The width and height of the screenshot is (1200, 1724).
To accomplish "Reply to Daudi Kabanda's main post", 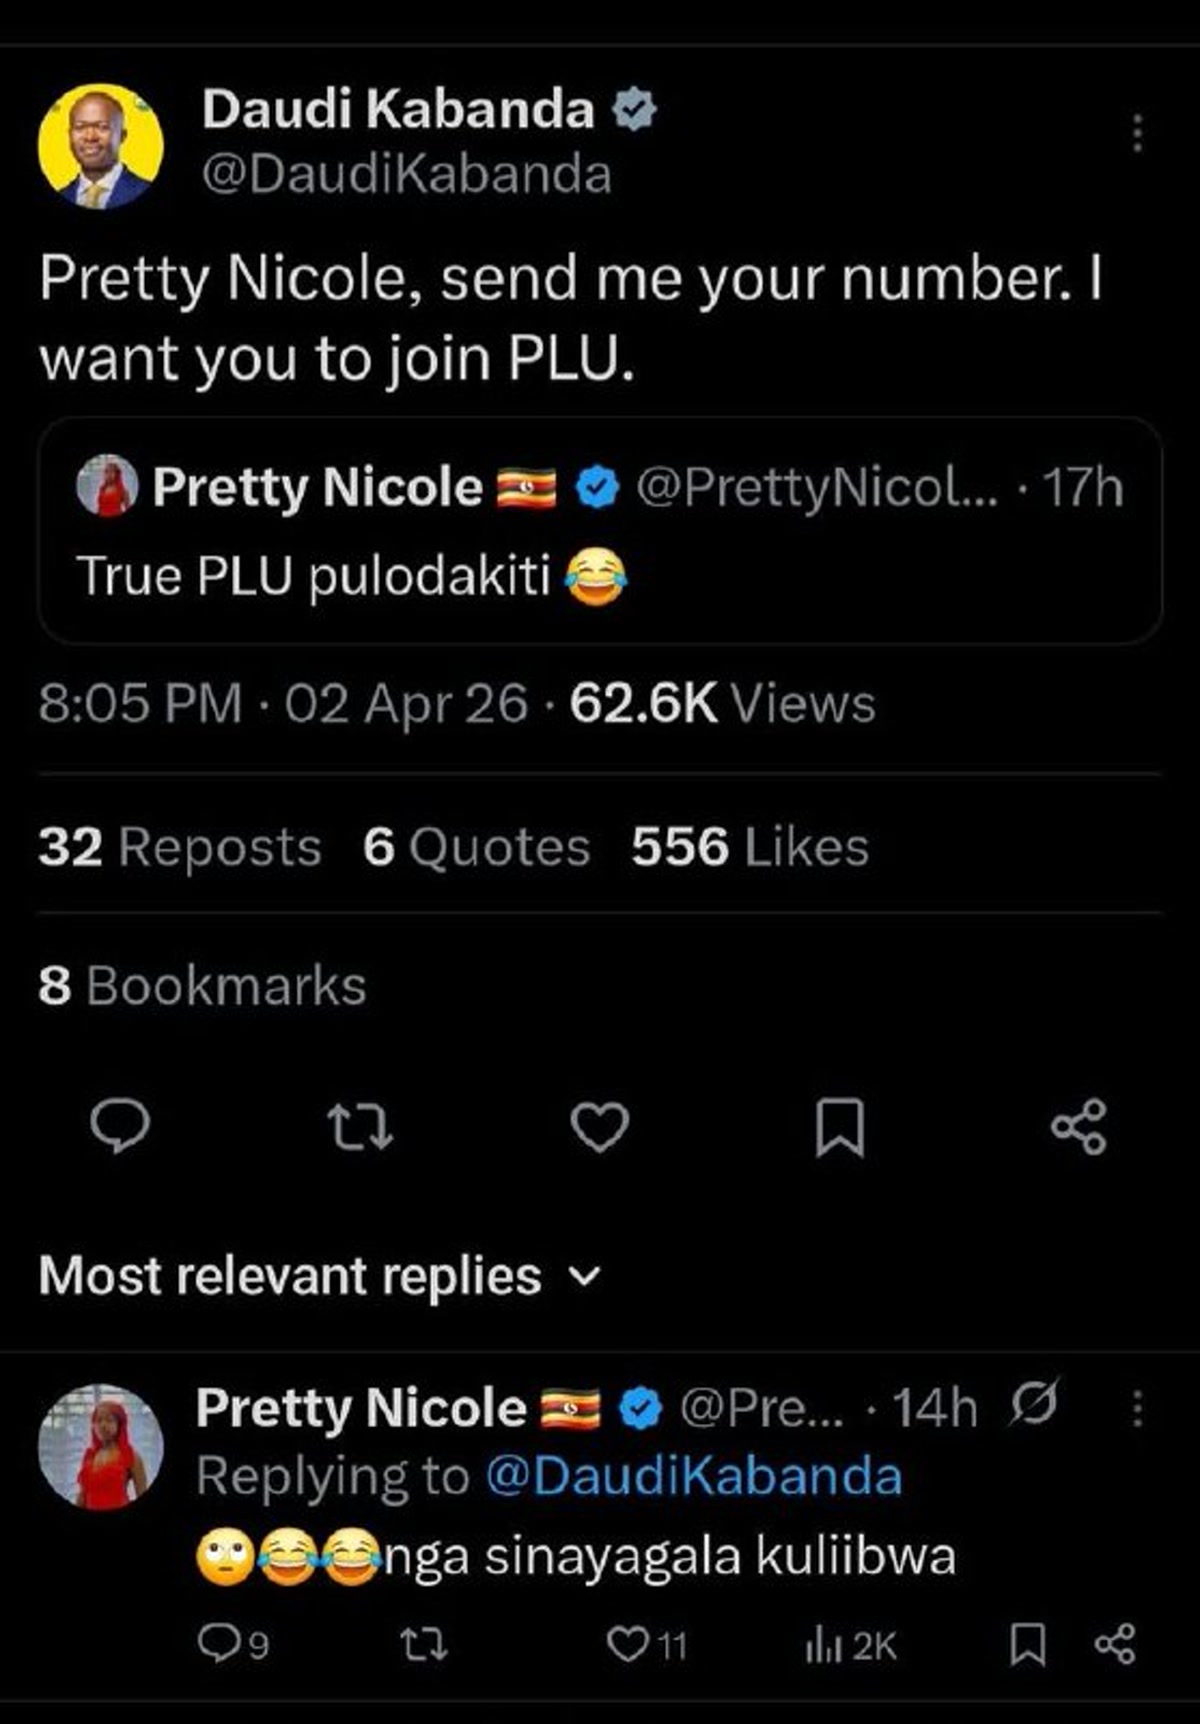I will (120, 1127).
